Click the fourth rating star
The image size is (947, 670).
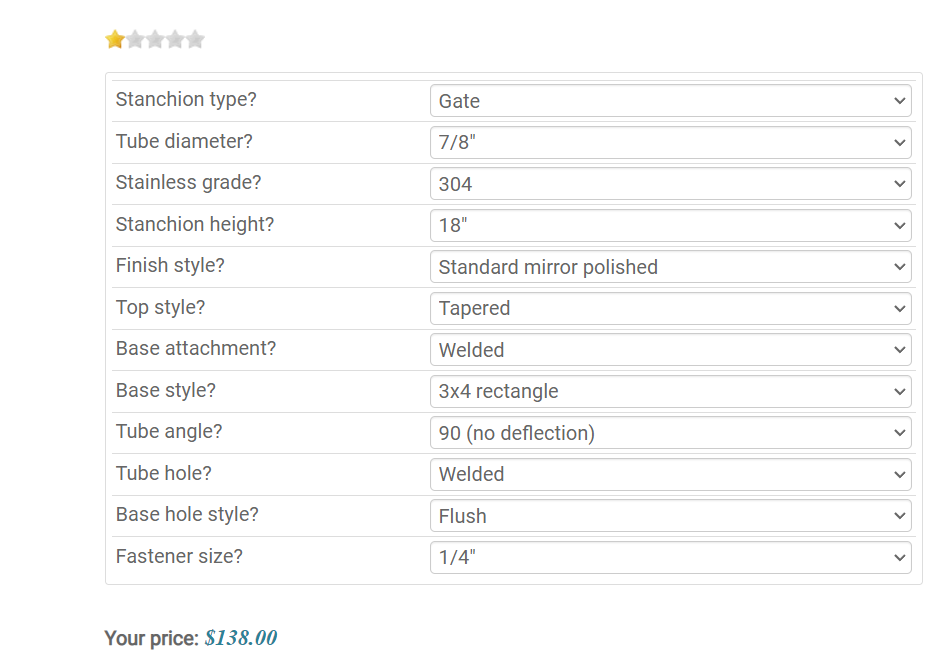coord(175,40)
